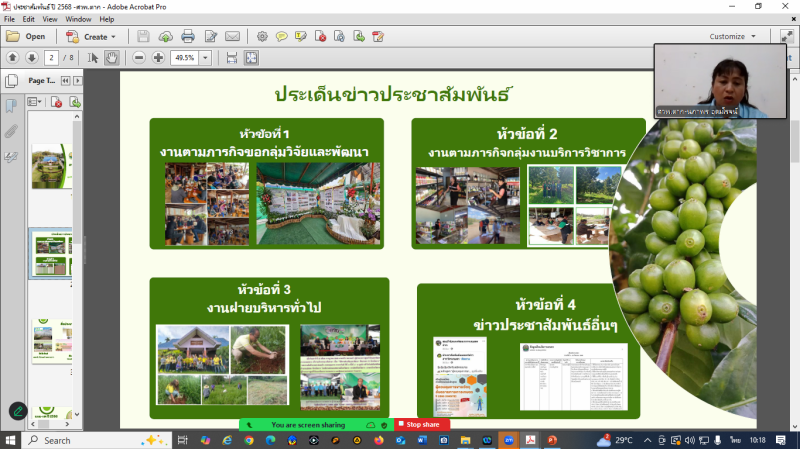Open the Bookmarks panel icon
Screen dimensions: 800x449
pos(11,106)
